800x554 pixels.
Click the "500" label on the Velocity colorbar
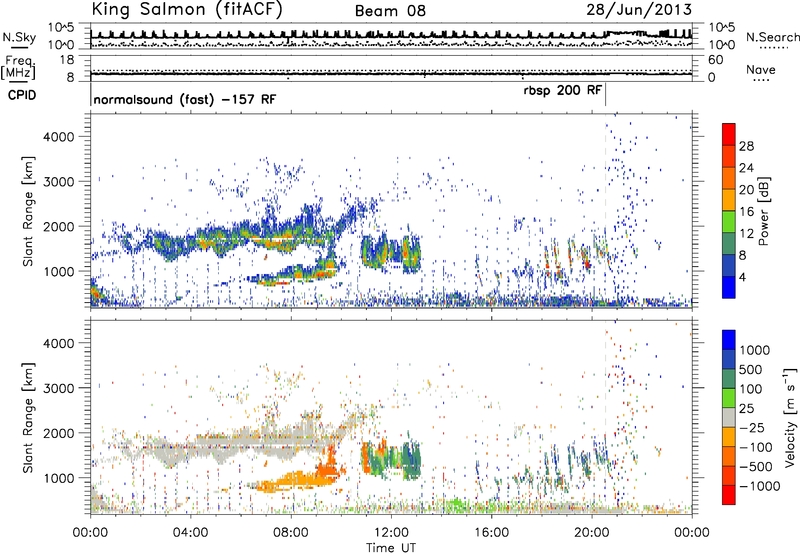[751, 369]
